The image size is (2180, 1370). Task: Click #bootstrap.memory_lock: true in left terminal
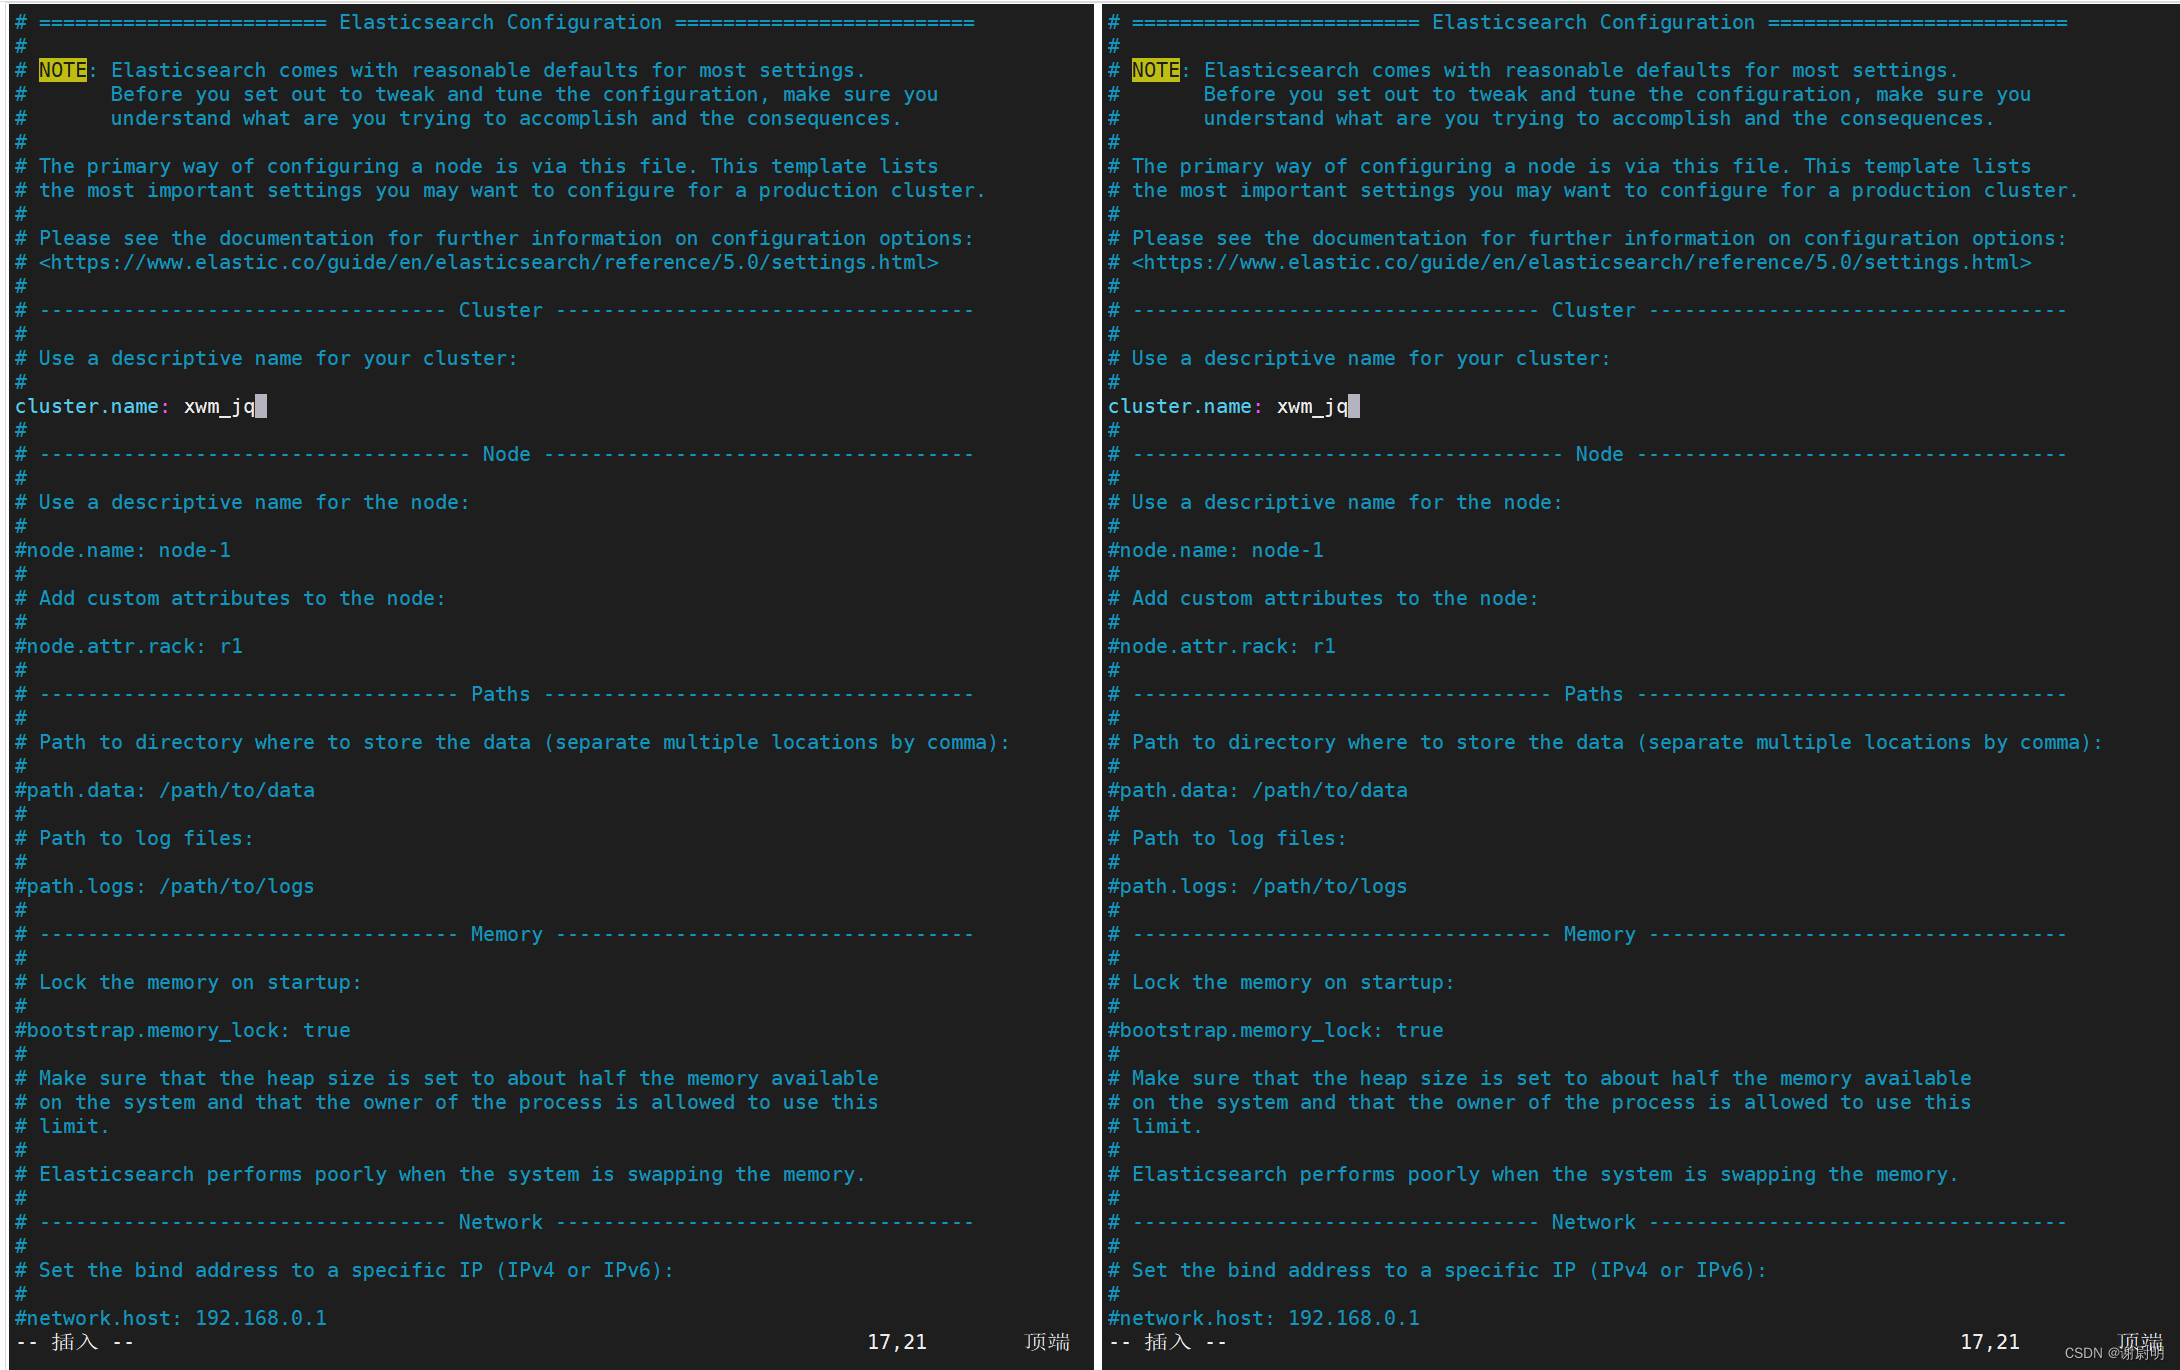coord(183,1030)
